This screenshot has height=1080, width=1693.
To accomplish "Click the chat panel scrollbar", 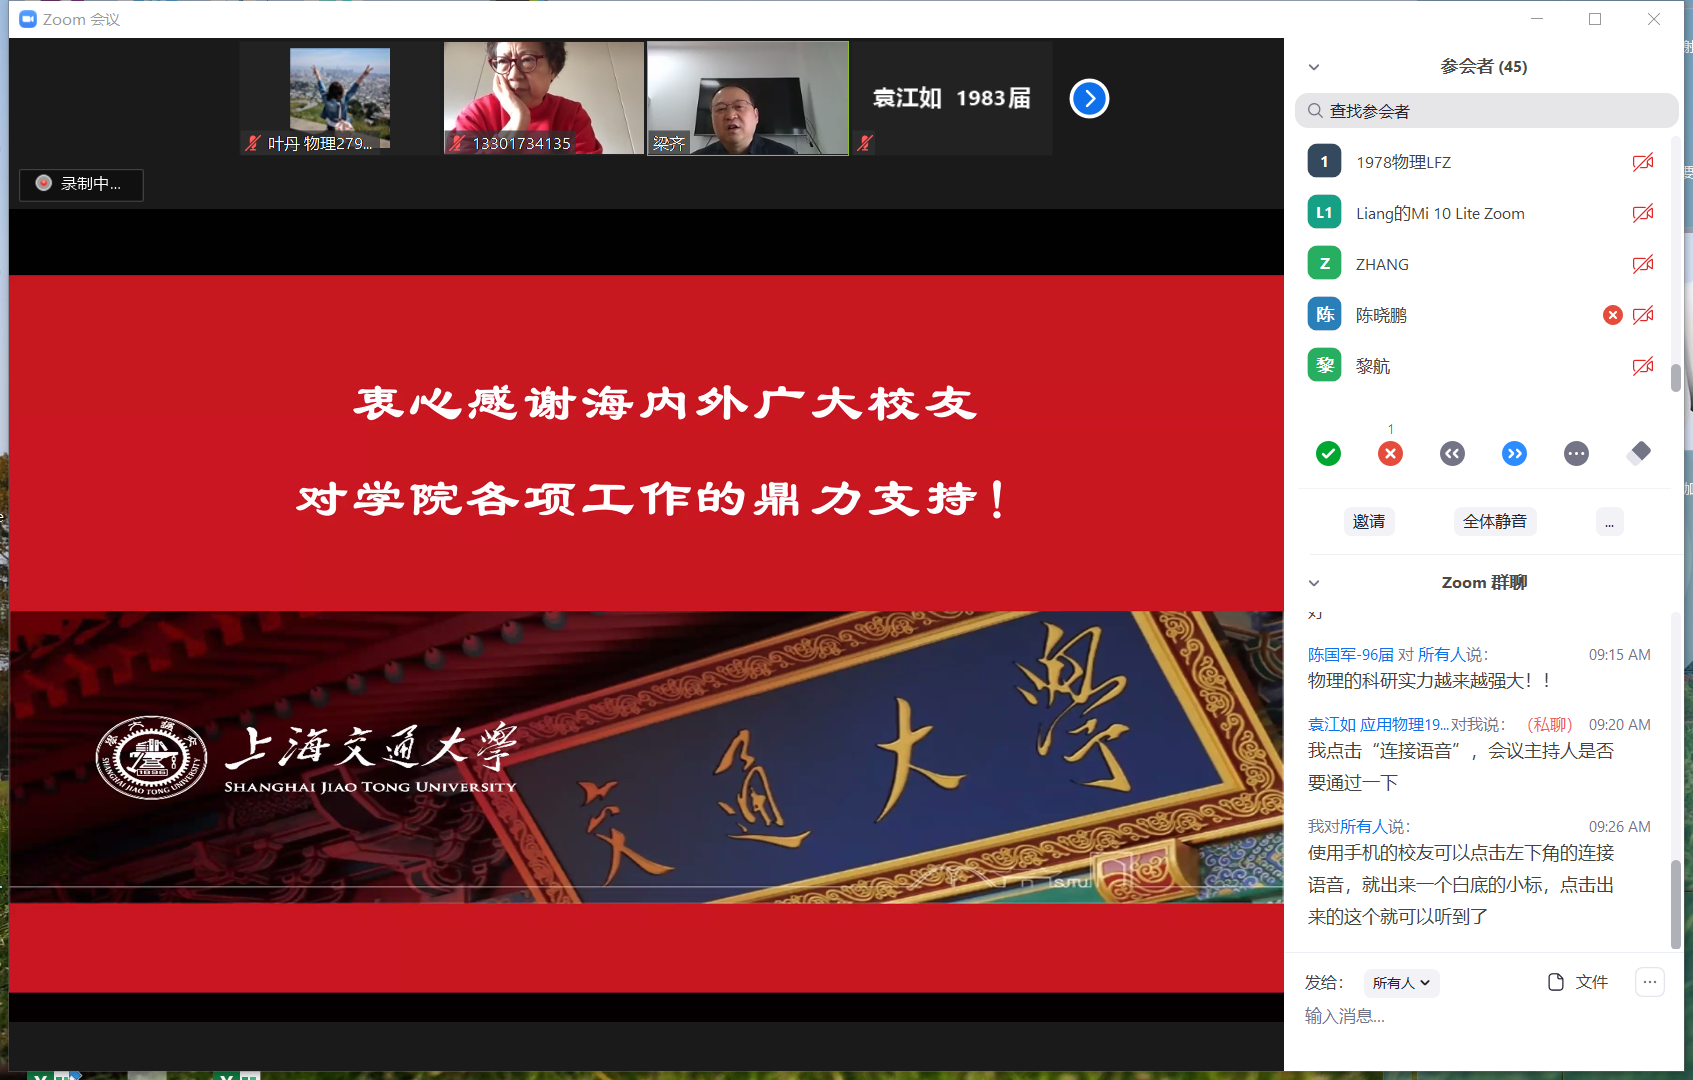I will 1675,900.
